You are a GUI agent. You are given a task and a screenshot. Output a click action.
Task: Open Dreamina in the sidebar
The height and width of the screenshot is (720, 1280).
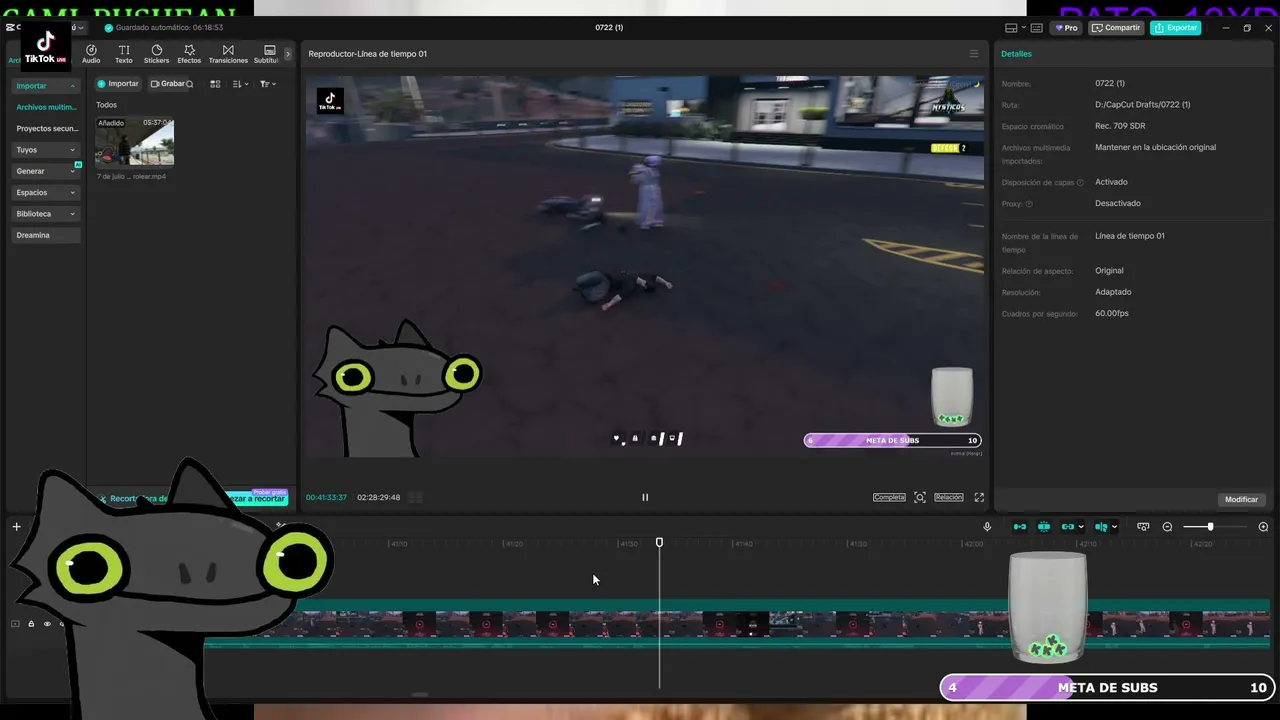coord(46,235)
